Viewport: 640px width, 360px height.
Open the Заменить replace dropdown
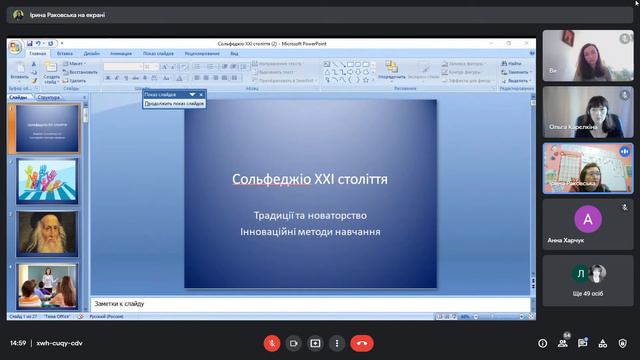tap(517, 72)
